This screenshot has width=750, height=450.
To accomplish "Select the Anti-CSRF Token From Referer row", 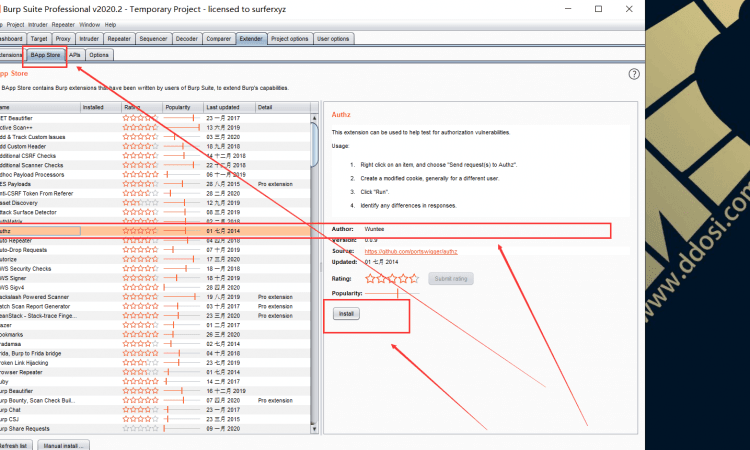I will coord(155,193).
